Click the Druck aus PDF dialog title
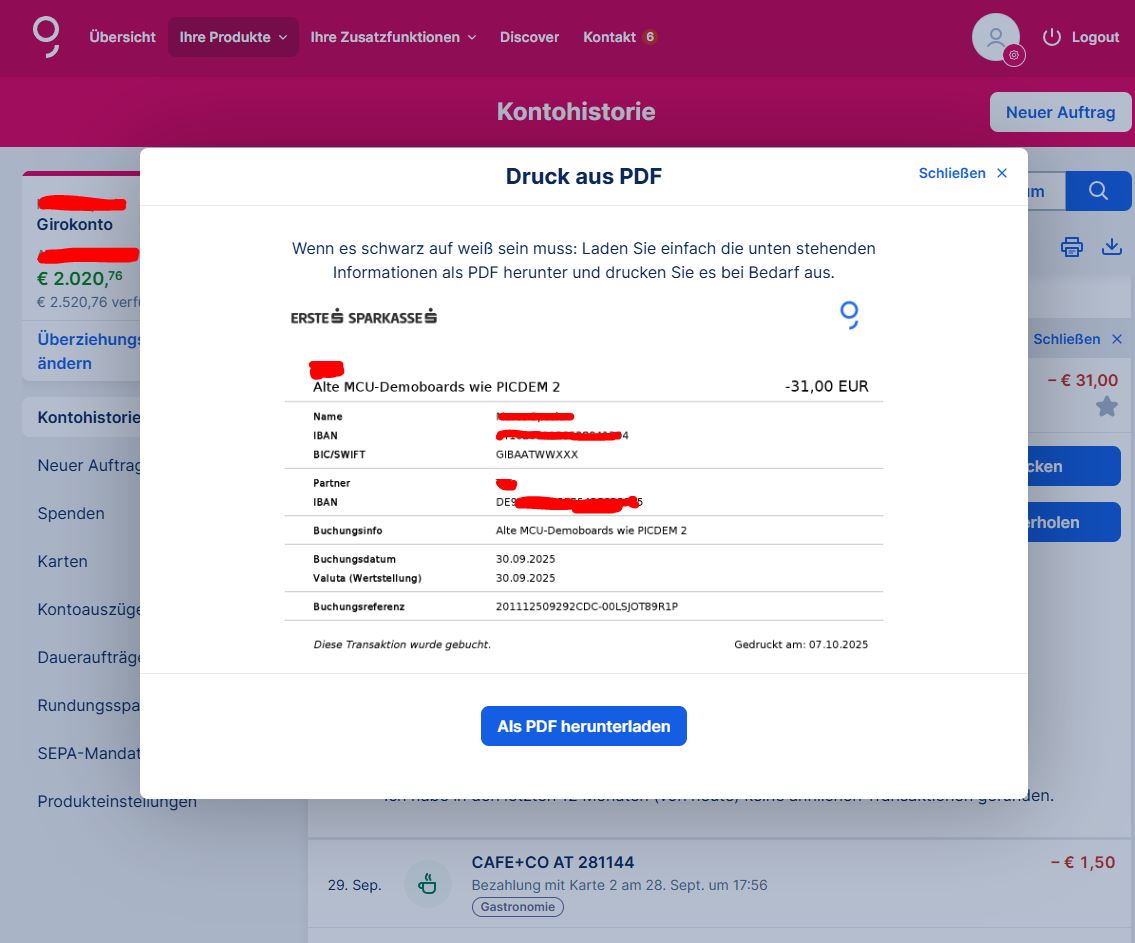Image resolution: width=1135 pixels, height=943 pixels. tap(583, 176)
